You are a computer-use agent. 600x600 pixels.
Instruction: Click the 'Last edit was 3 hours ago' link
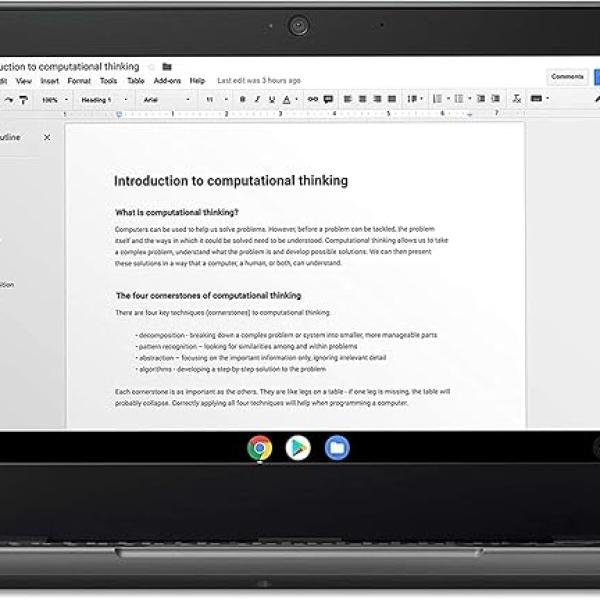[x=259, y=81]
